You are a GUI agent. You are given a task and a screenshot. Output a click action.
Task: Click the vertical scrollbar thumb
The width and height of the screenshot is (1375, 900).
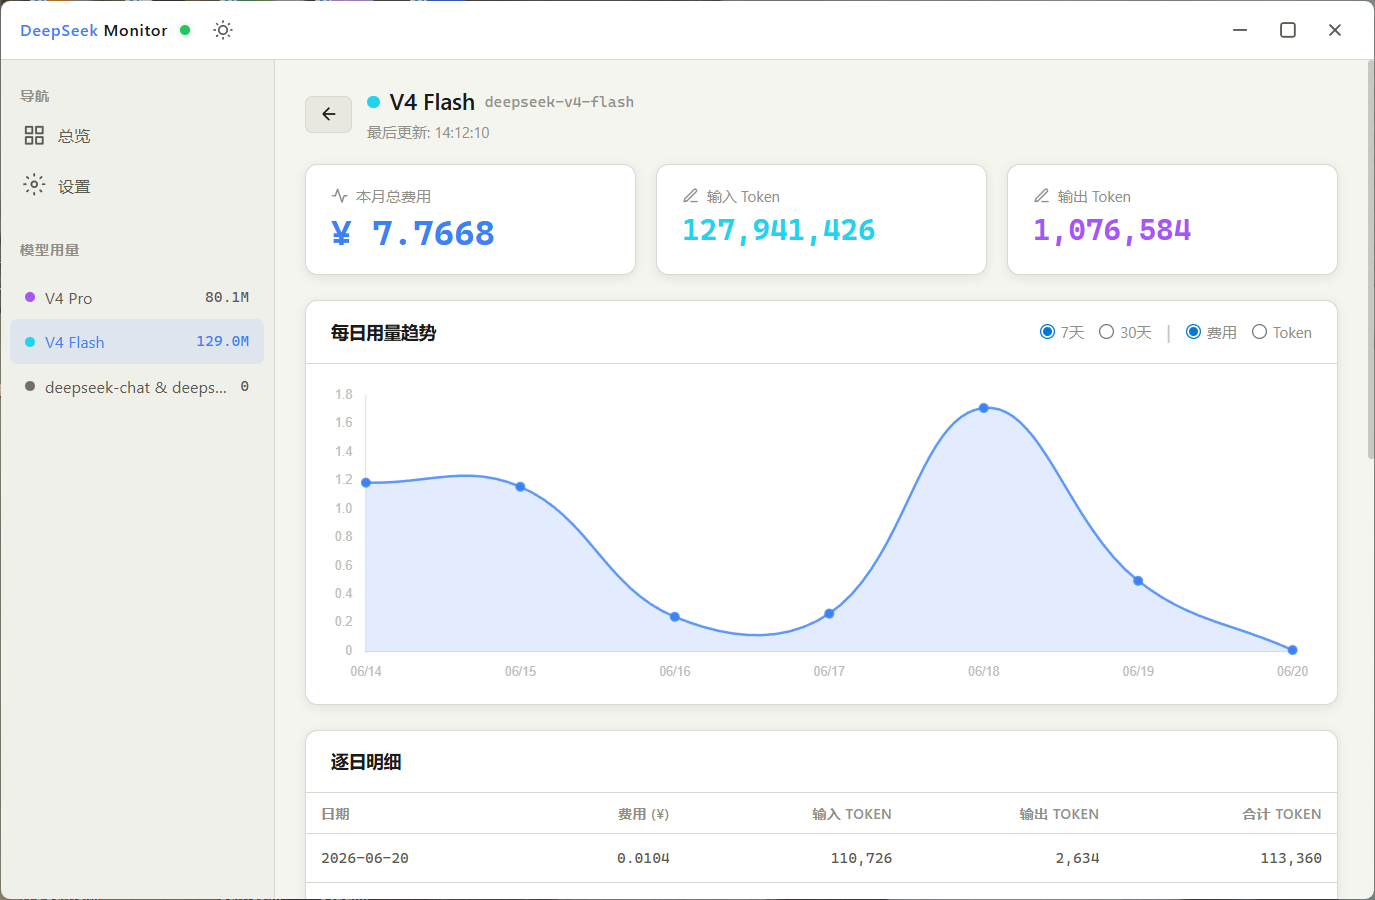(x=1371, y=260)
